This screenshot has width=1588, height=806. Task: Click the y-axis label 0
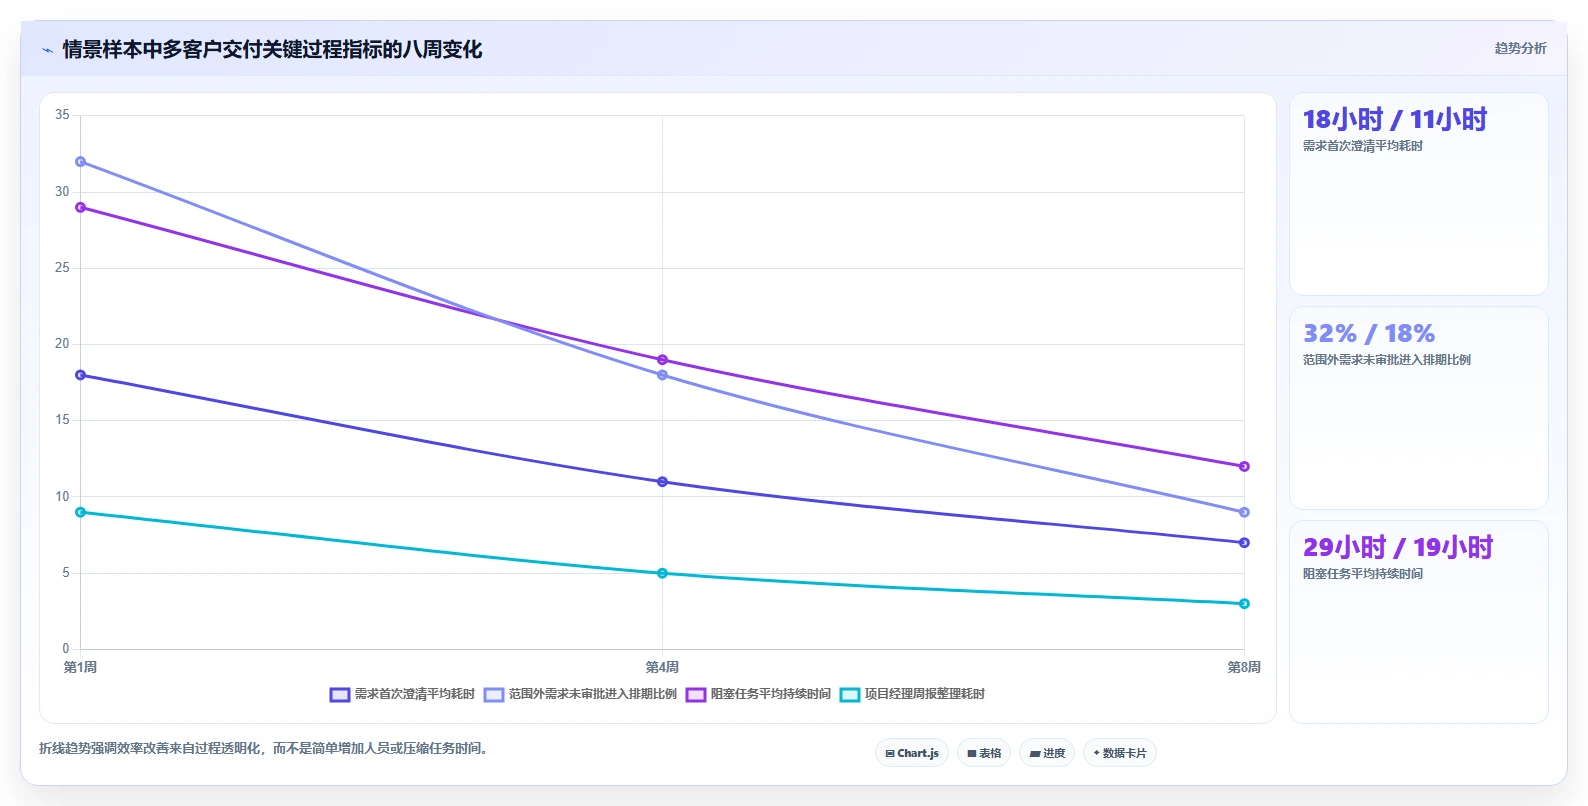(x=66, y=649)
